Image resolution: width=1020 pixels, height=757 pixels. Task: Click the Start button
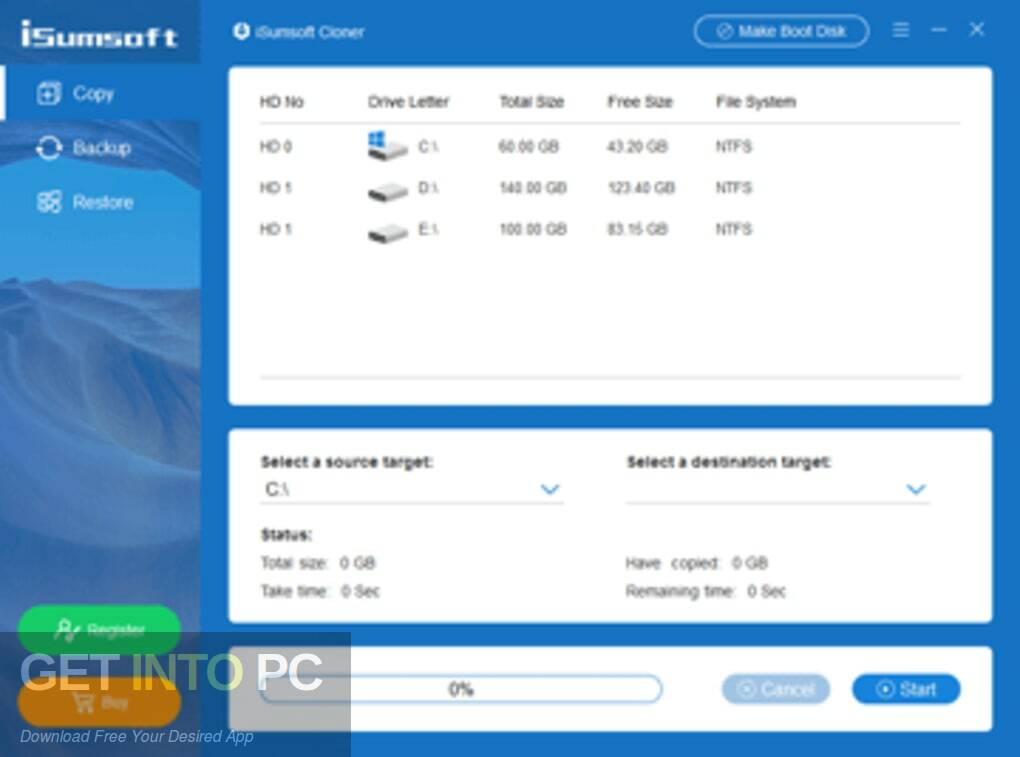click(906, 689)
